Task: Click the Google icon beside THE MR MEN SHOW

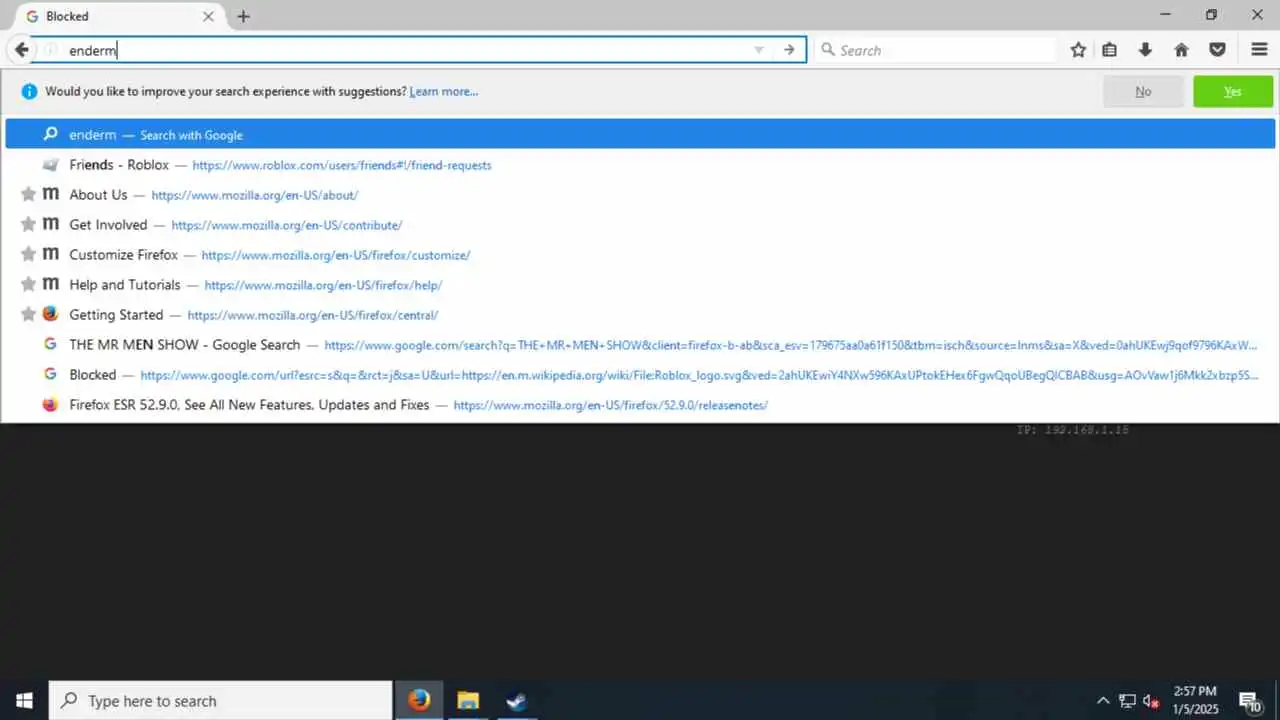Action: coord(50,344)
